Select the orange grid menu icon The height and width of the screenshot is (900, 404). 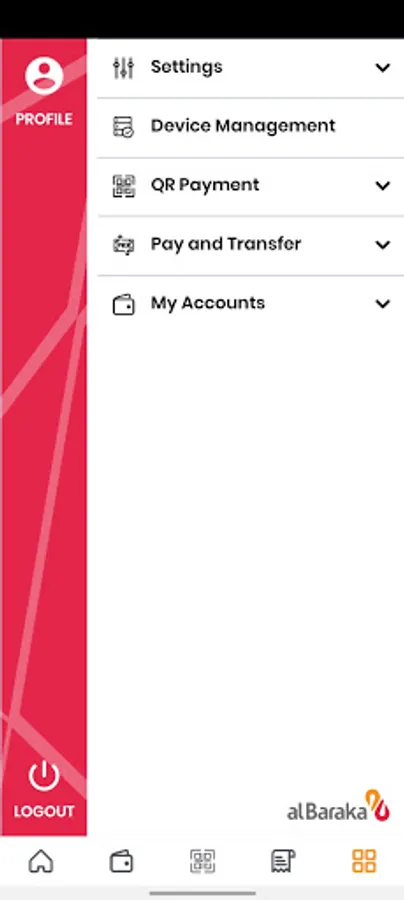364,862
